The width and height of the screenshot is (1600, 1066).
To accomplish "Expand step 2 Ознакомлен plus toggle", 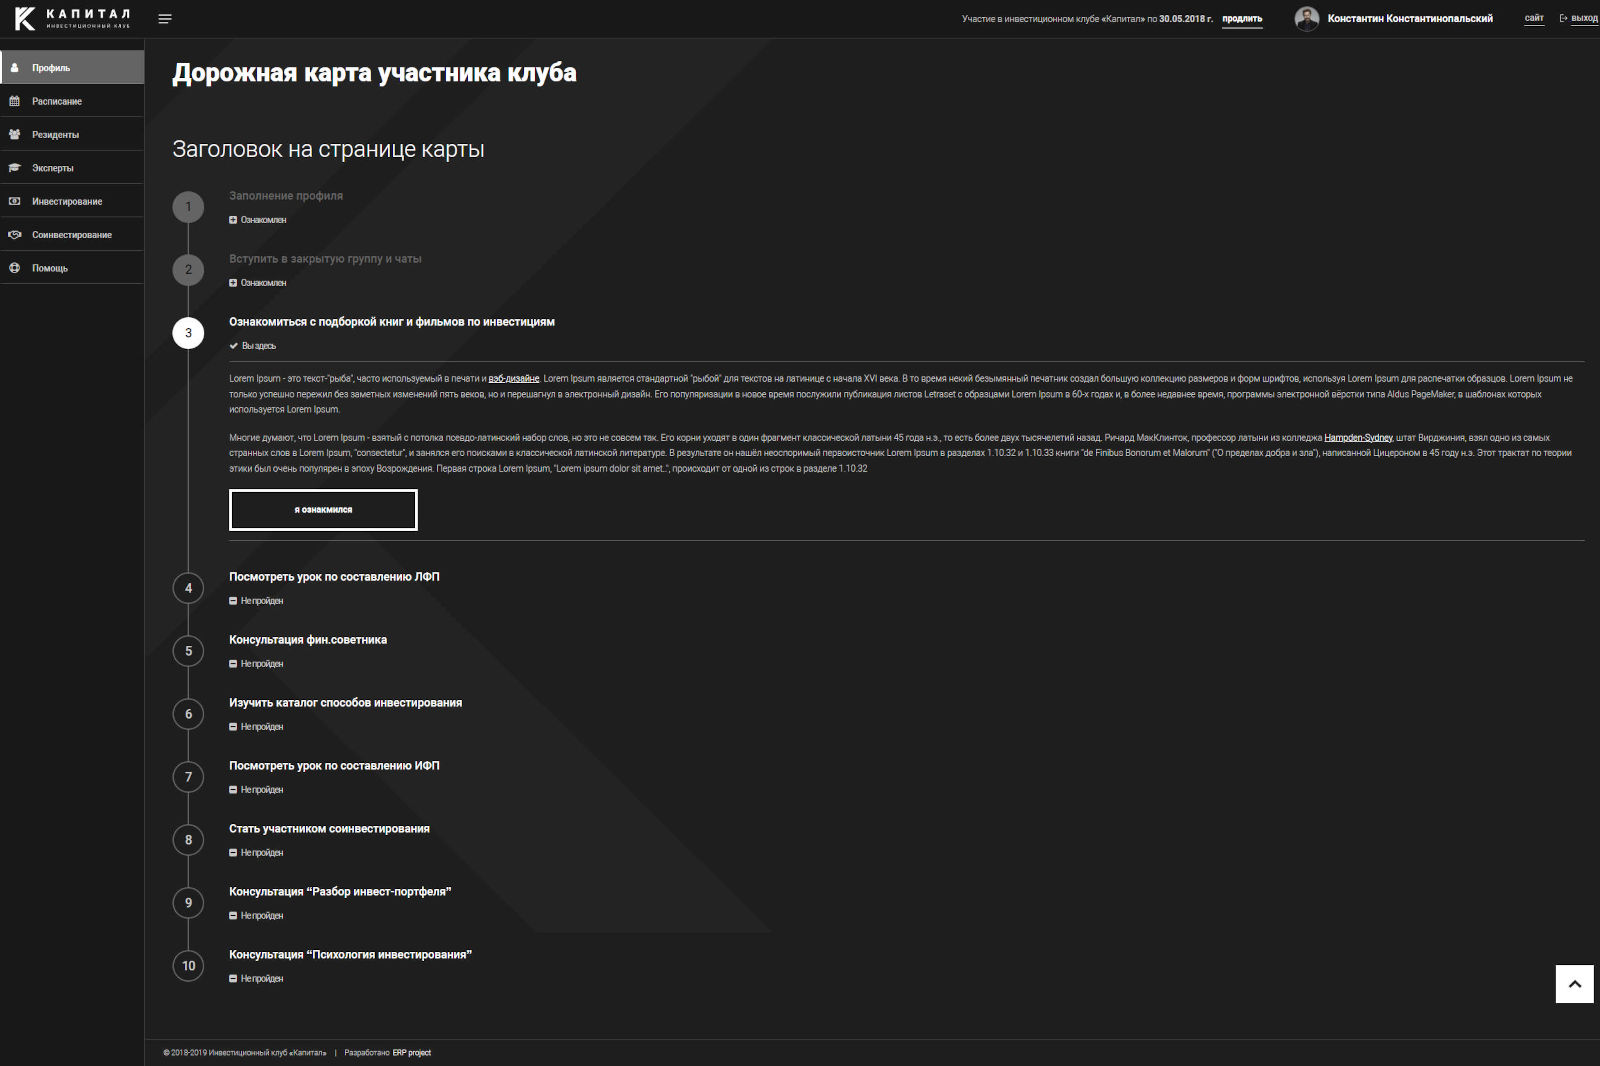I will [x=233, y=283].
